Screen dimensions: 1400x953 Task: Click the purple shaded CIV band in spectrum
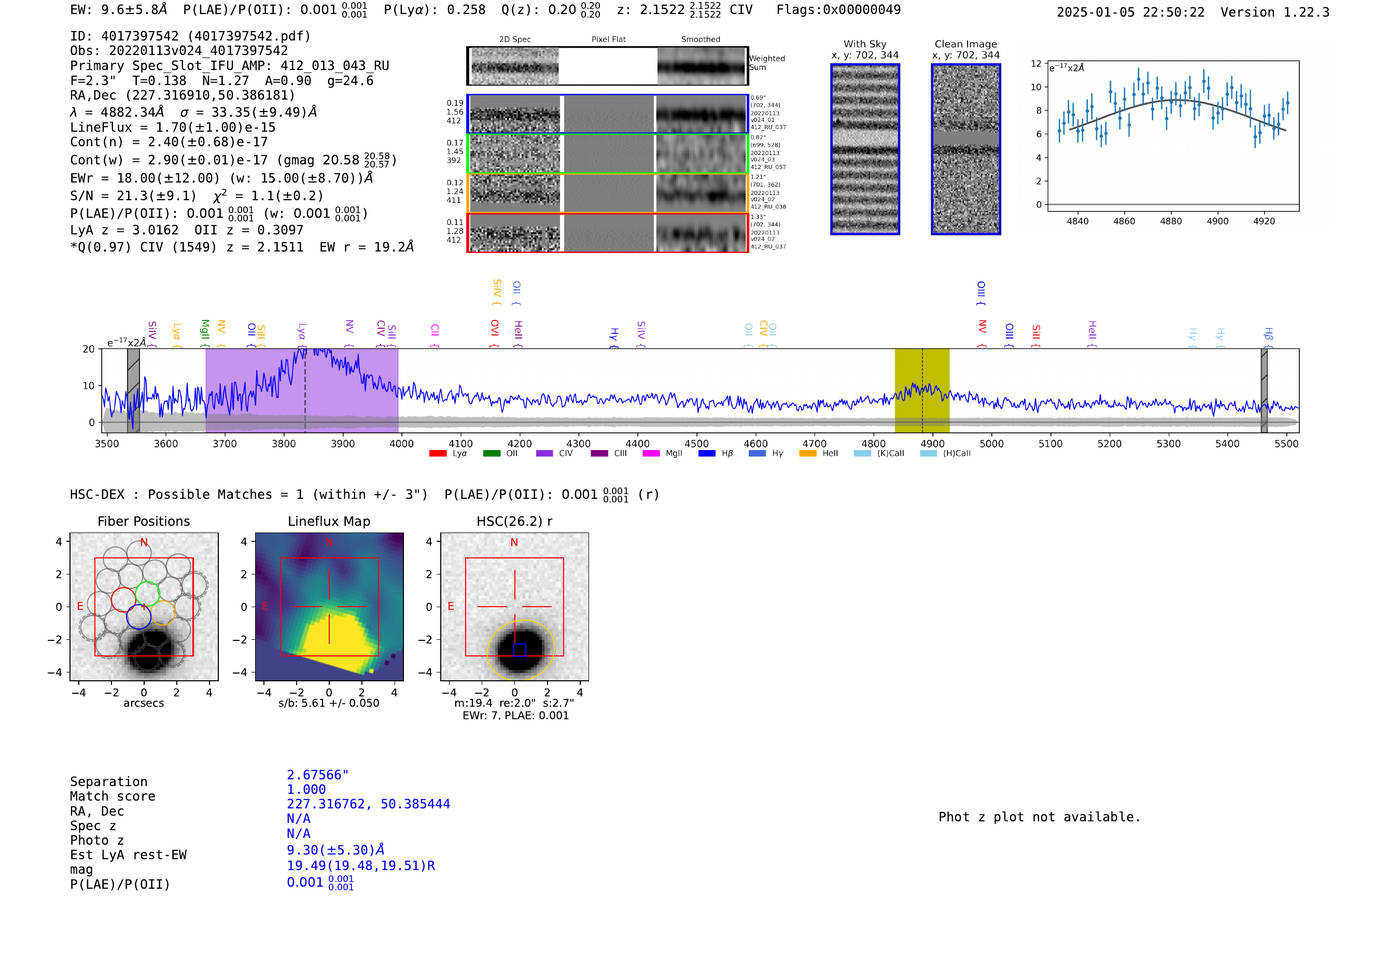pos(302,390)
